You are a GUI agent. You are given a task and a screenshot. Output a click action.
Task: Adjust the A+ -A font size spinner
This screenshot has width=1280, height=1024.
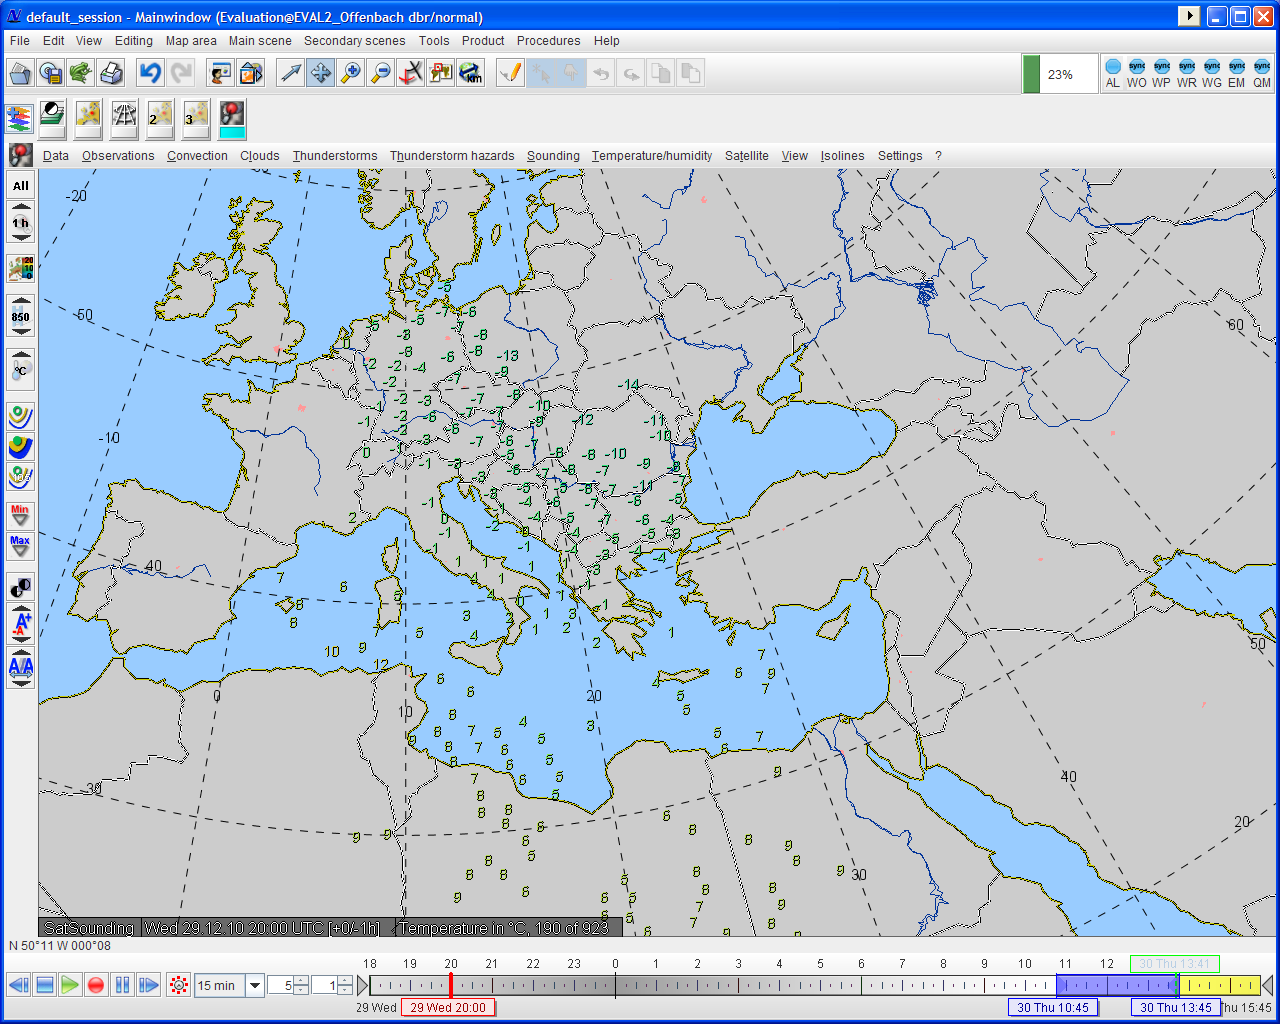click(21, 625)
